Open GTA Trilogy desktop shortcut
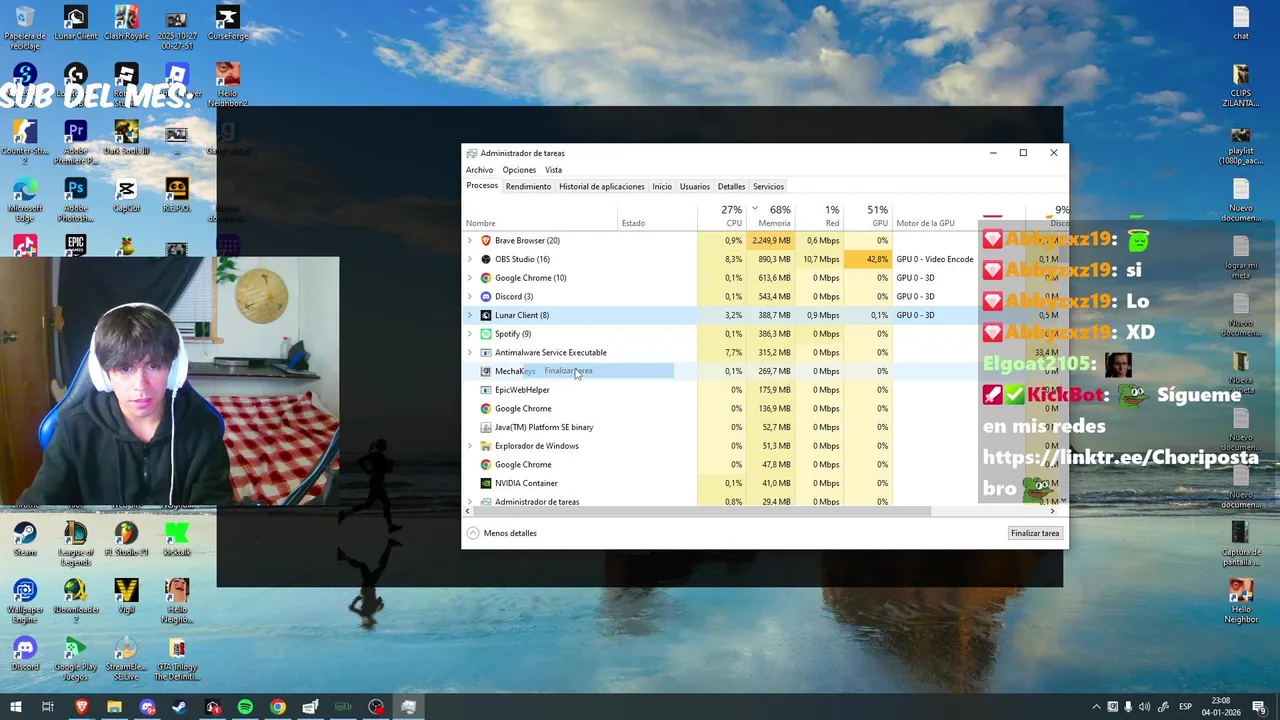The image size is (1280, 720). tap(177, 658)
